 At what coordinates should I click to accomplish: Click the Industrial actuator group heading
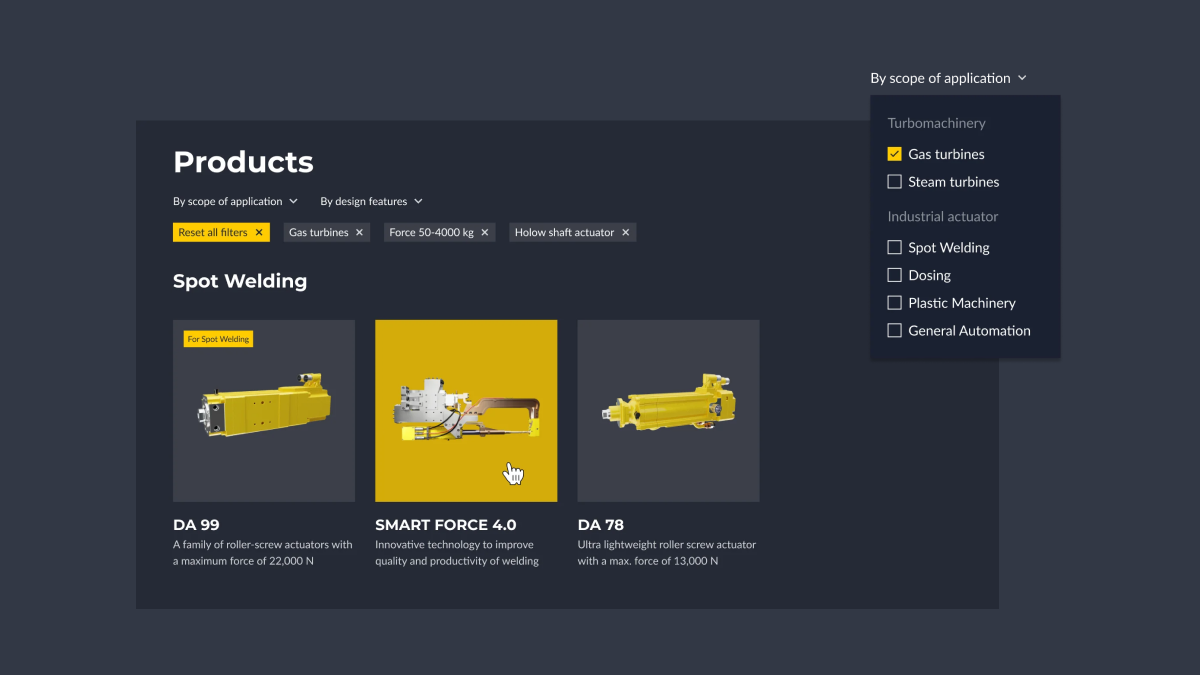click(x=943, y=216)
